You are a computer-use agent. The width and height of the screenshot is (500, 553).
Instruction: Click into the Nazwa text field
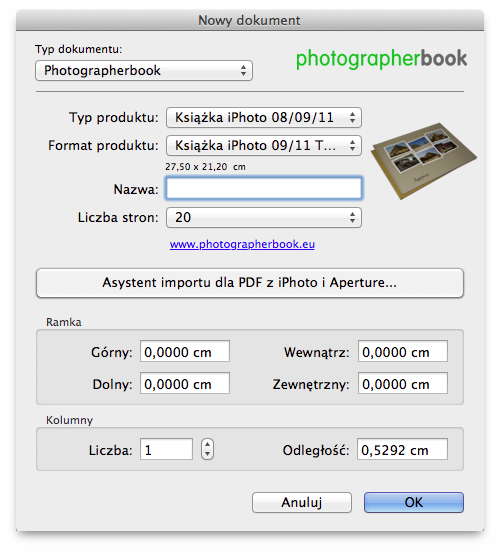264,188
